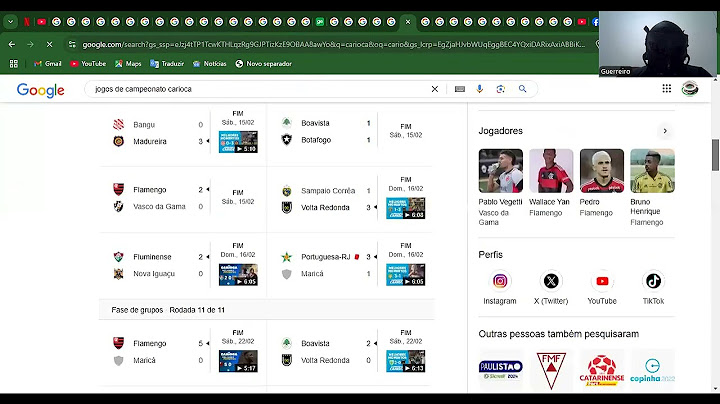The image size is (720, 404).
Task: Open the TikTok profile icon
Action: pos(653,281)
